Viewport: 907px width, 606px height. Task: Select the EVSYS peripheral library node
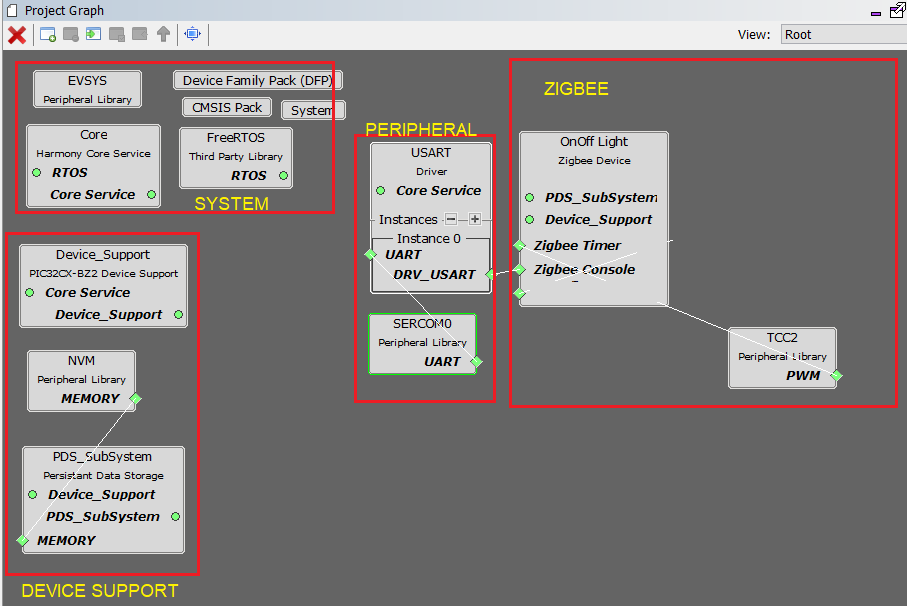pyautogui.click(x=87, y=88)
